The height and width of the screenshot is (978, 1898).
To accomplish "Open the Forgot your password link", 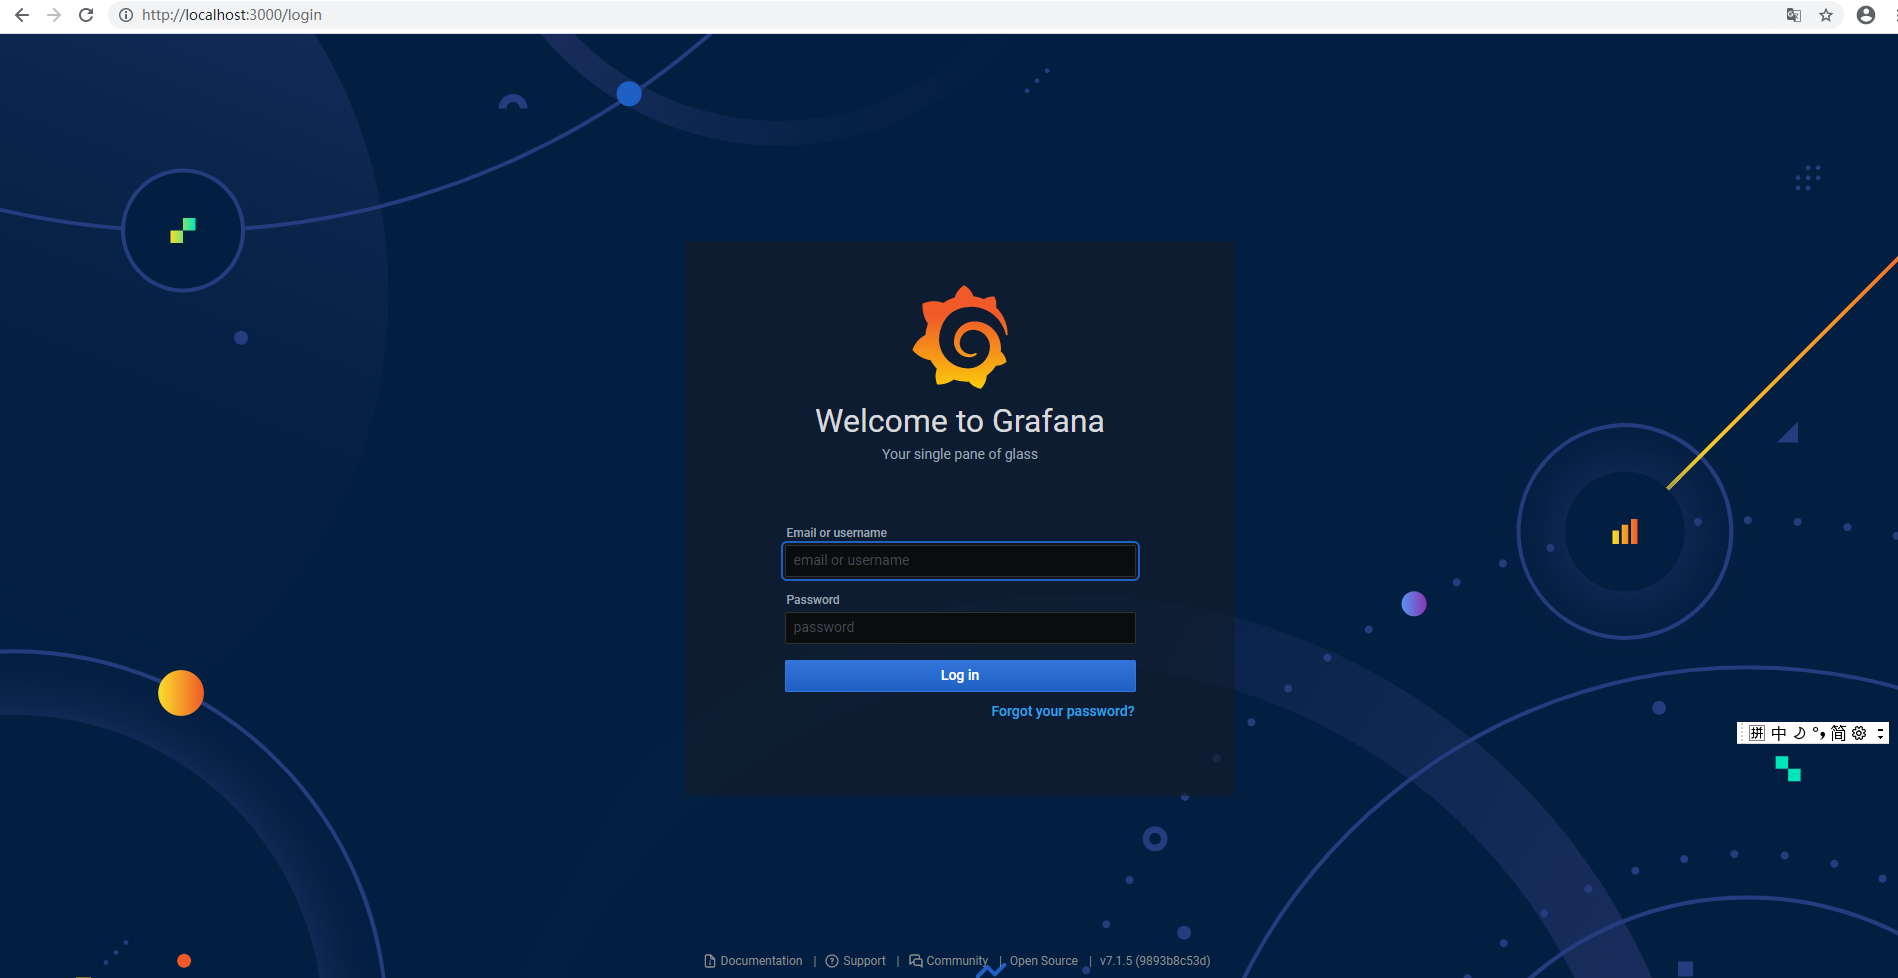I will (1063, 711).
